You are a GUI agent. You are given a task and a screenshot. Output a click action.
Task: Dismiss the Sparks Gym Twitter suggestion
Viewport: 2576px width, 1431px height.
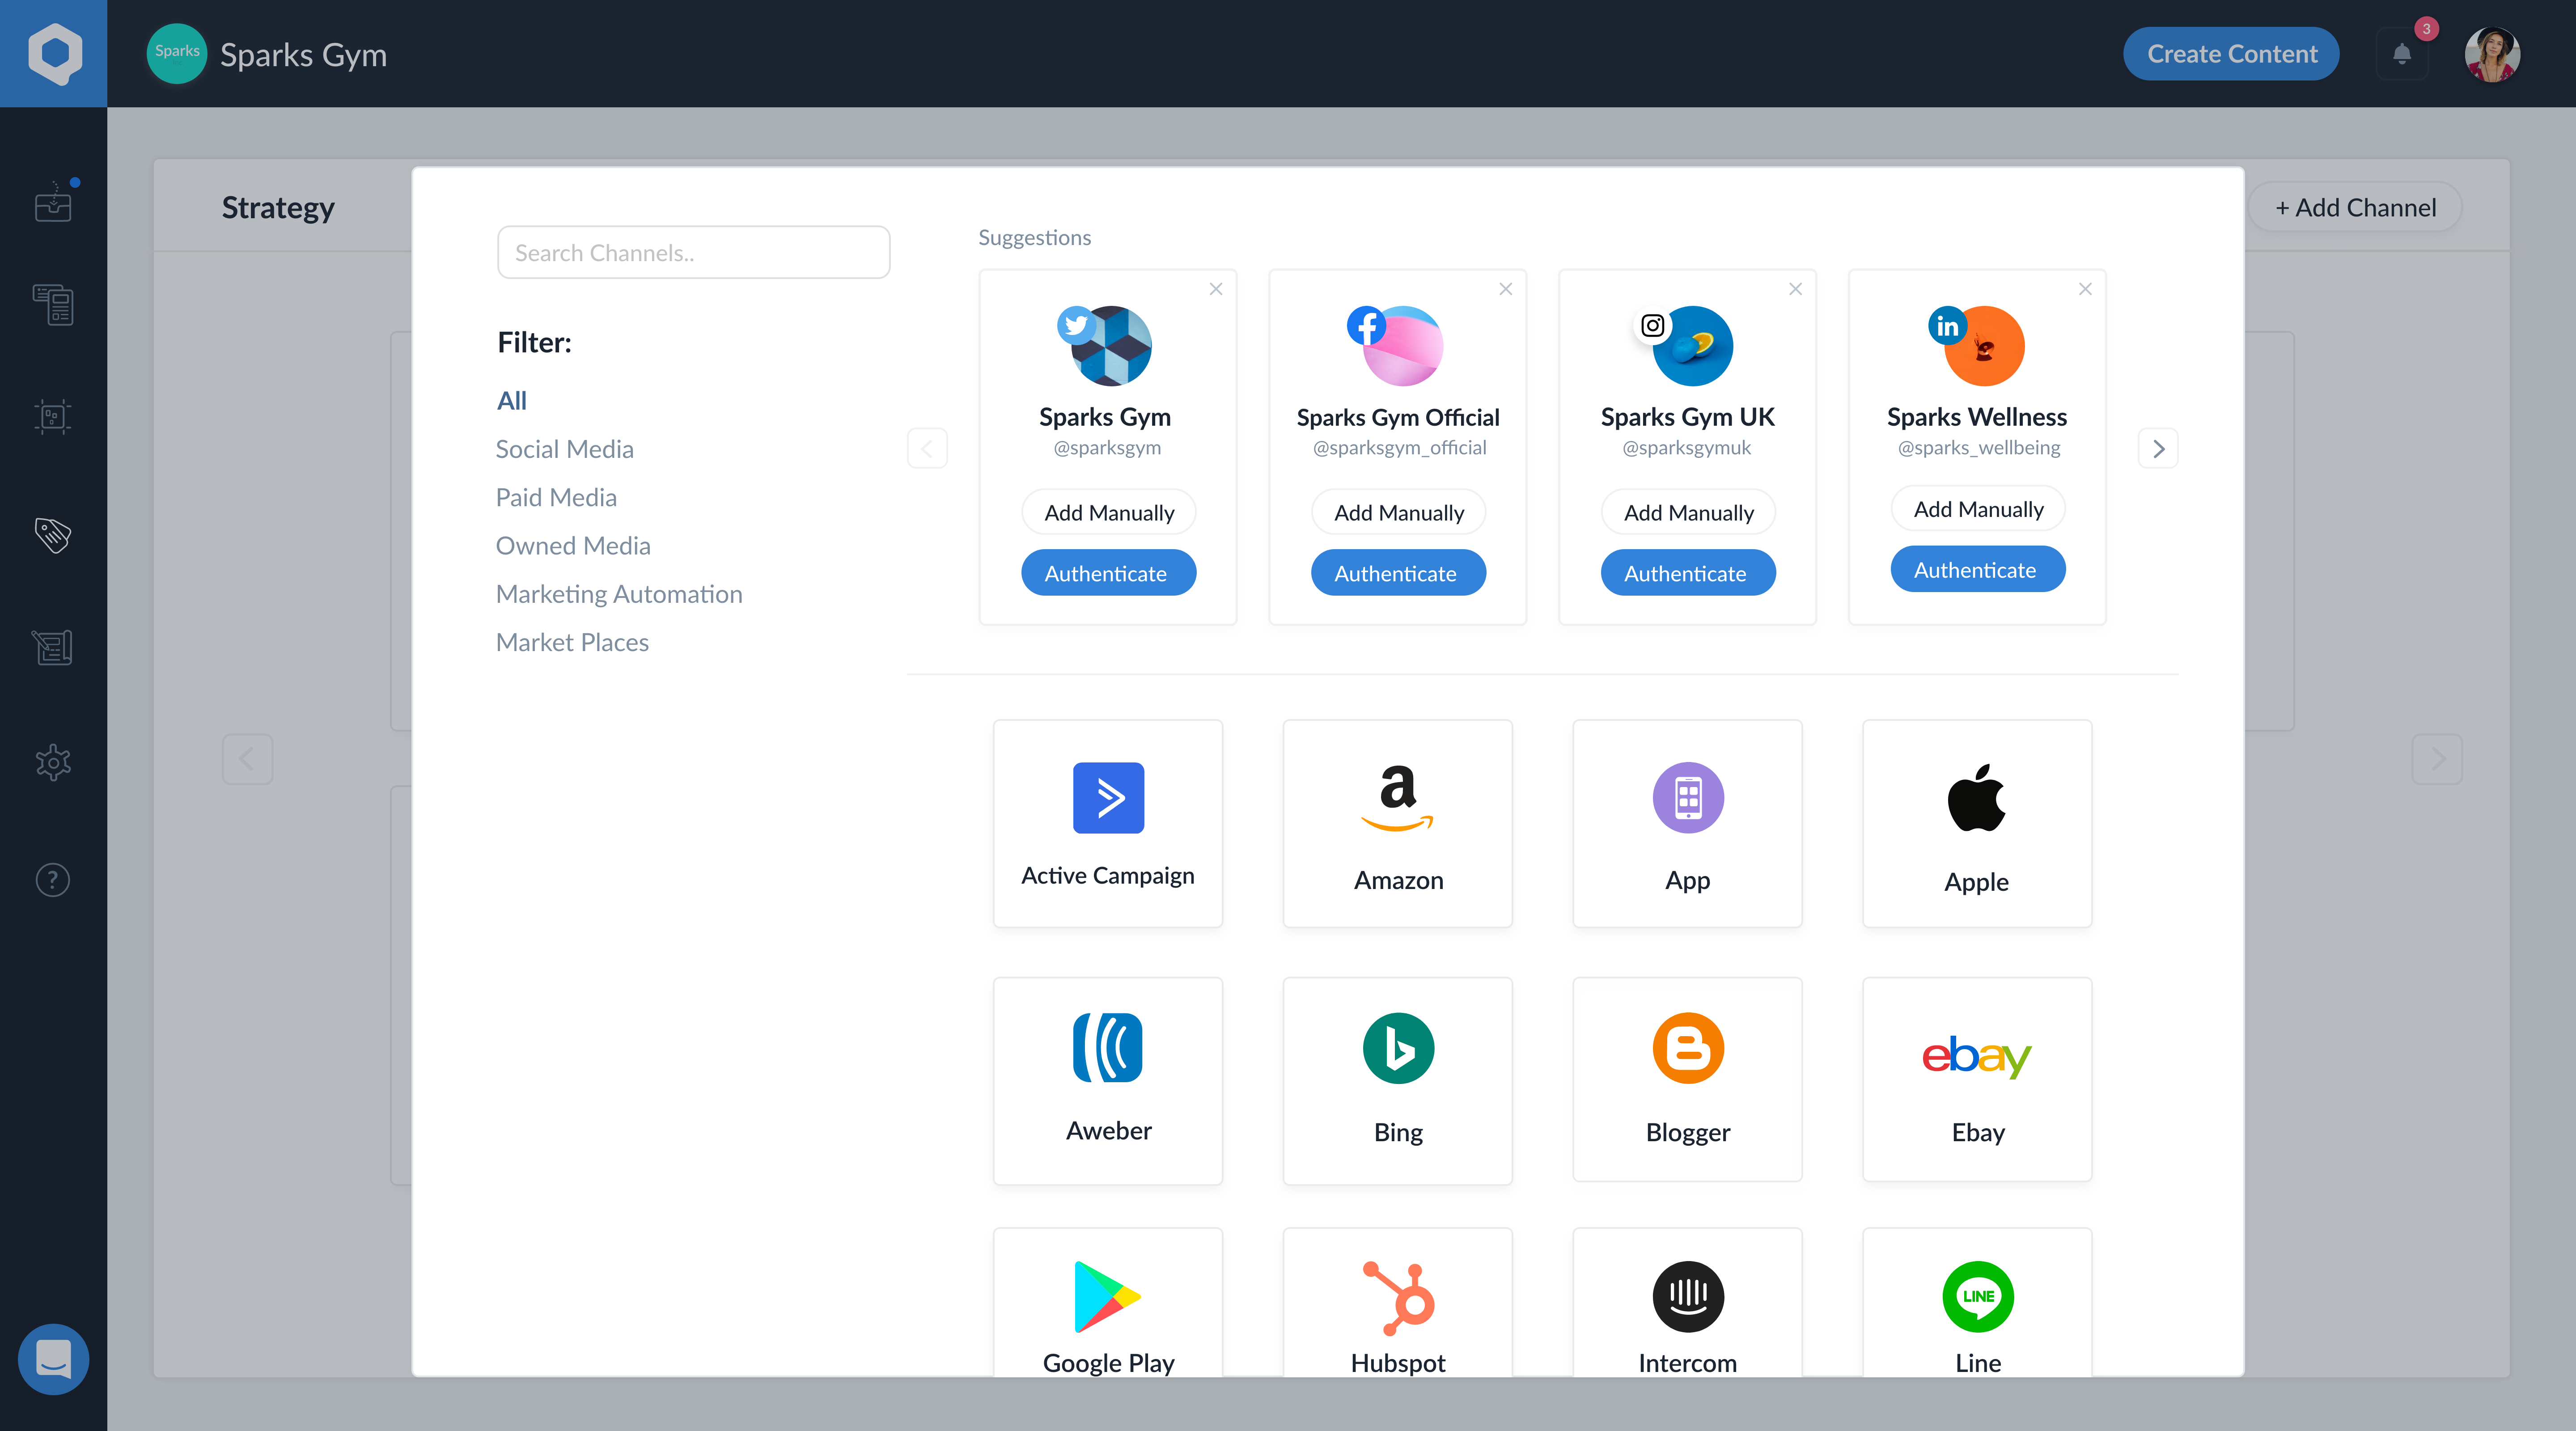pyautogui.click(x=1215, y=289)
